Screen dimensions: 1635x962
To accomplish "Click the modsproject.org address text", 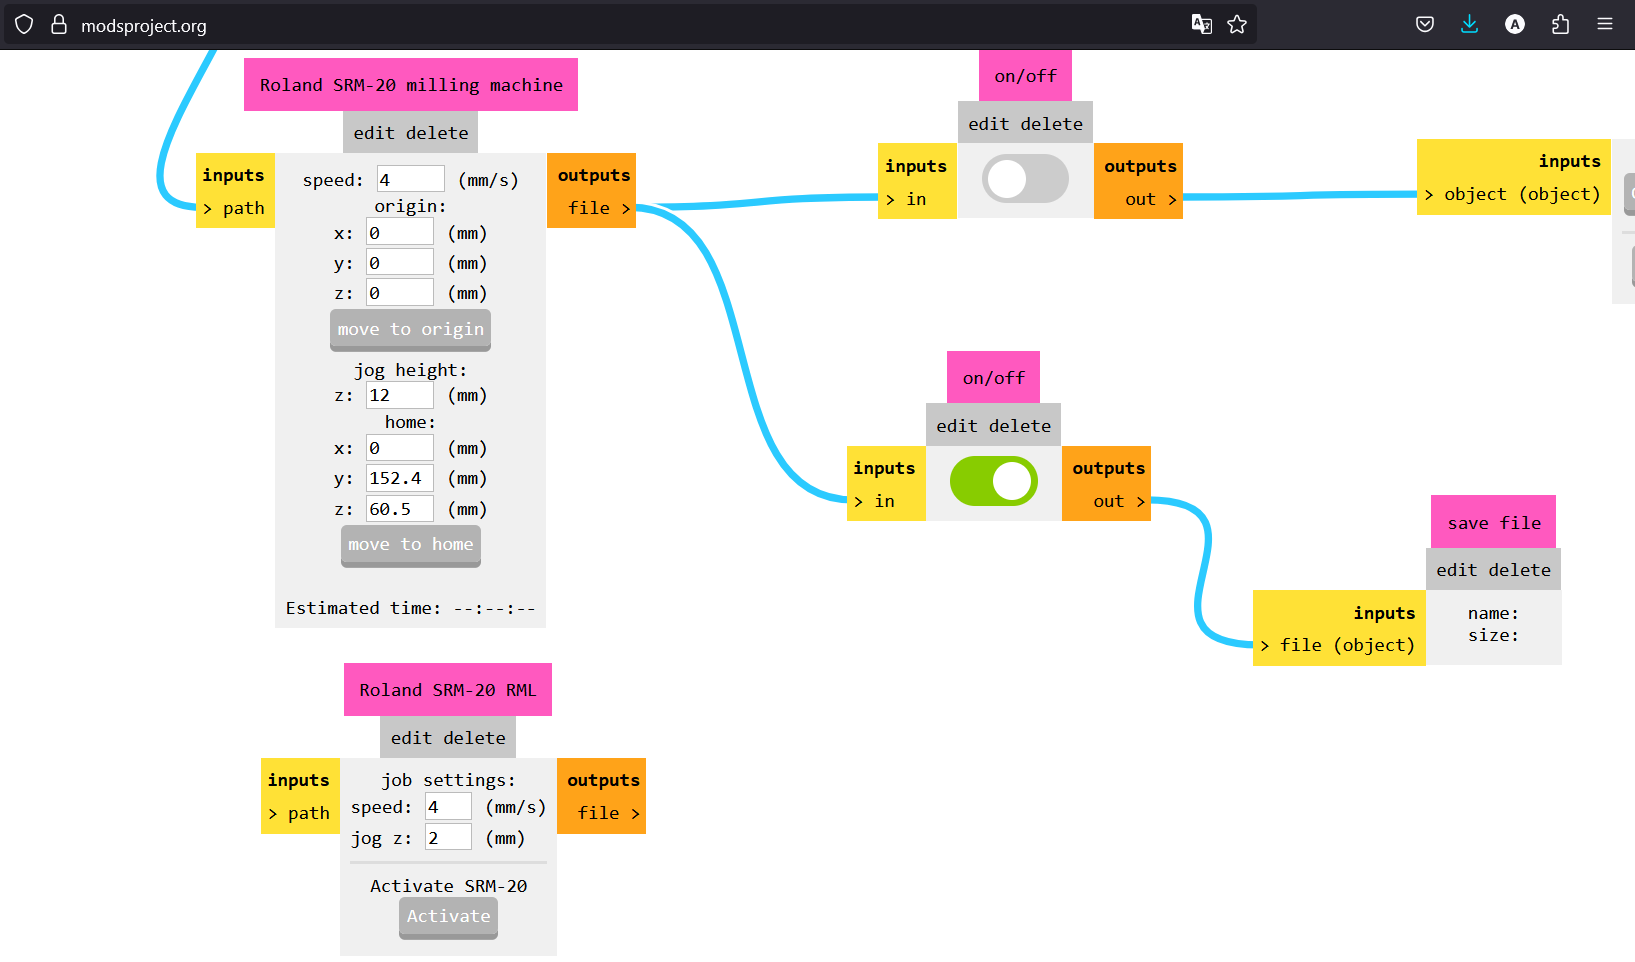I will click(144, 26).
